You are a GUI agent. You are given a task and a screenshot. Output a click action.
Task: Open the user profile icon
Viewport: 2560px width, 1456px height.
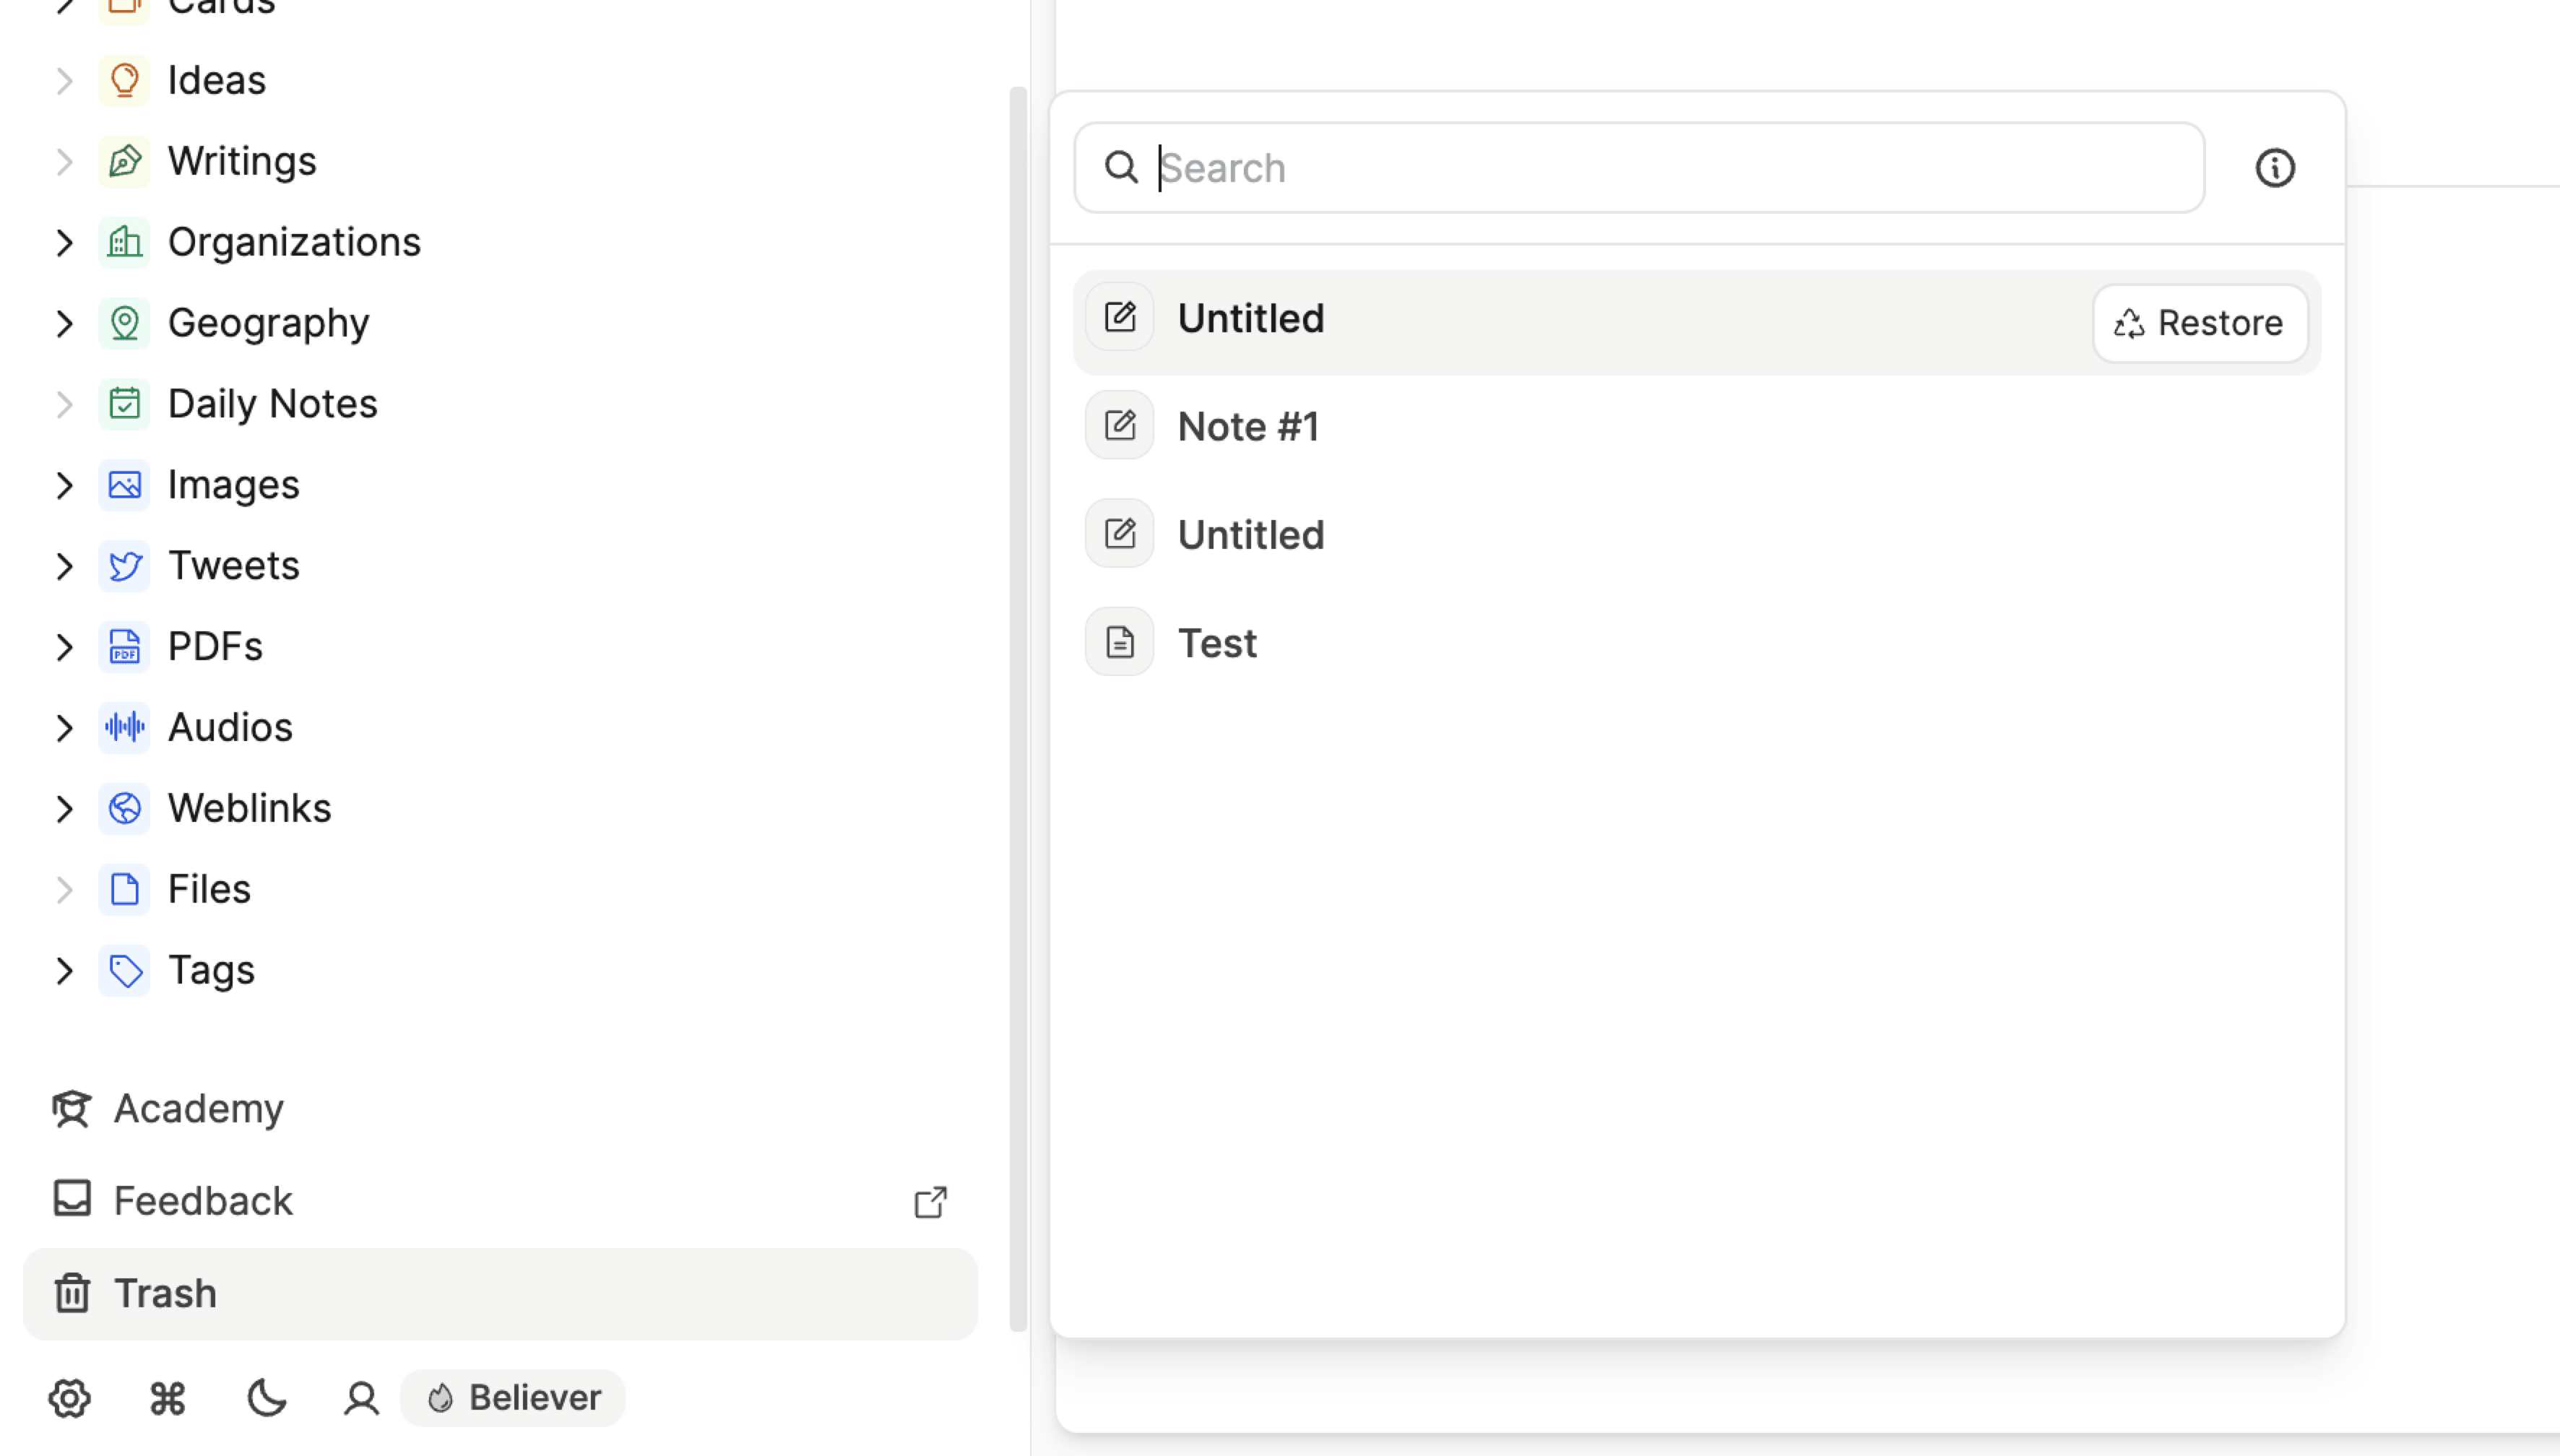361,1398
